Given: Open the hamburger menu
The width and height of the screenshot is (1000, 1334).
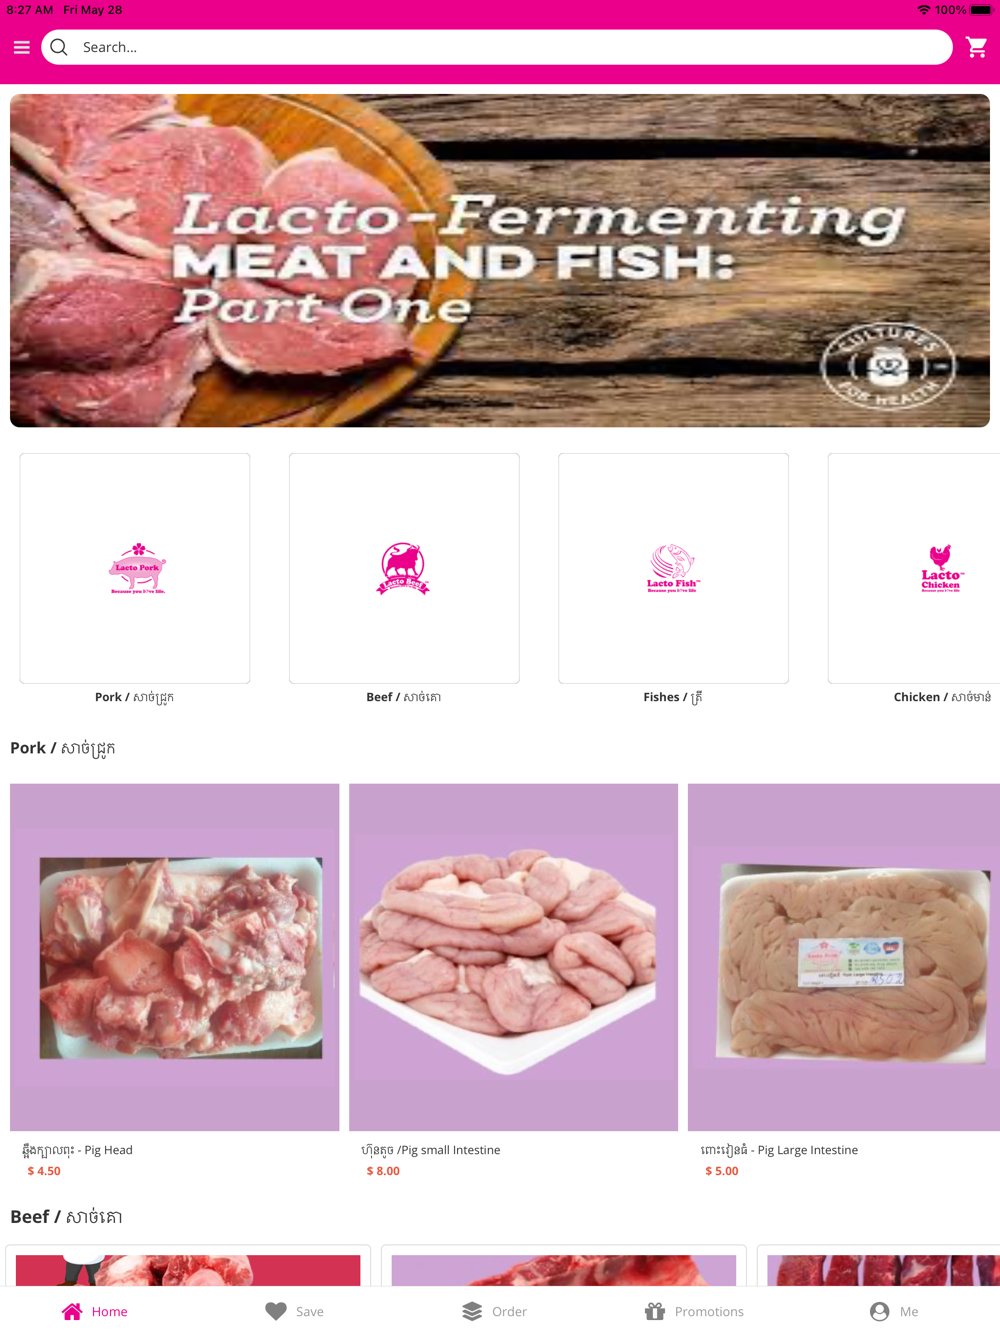Looking at the screenshot, I should tap(21, 47).
